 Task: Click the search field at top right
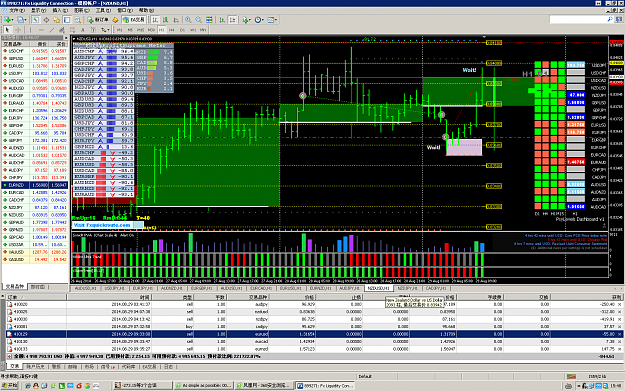(x=581, y=19)
